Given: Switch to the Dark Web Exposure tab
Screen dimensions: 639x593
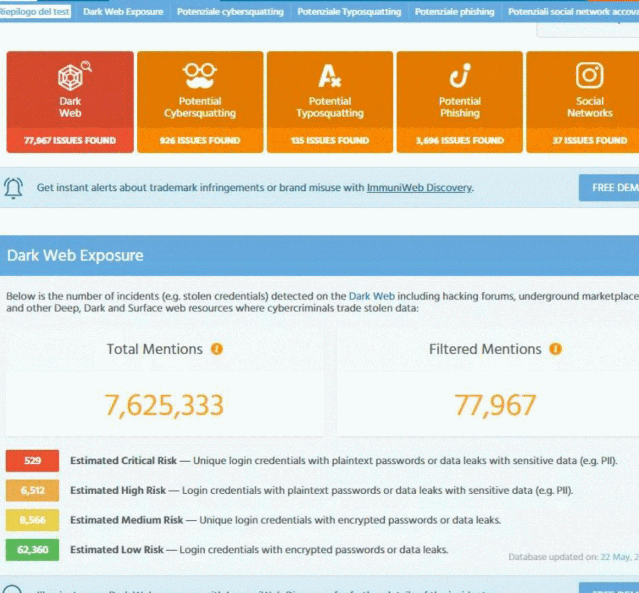Looking at the screenshot, I should click(124, 12).
